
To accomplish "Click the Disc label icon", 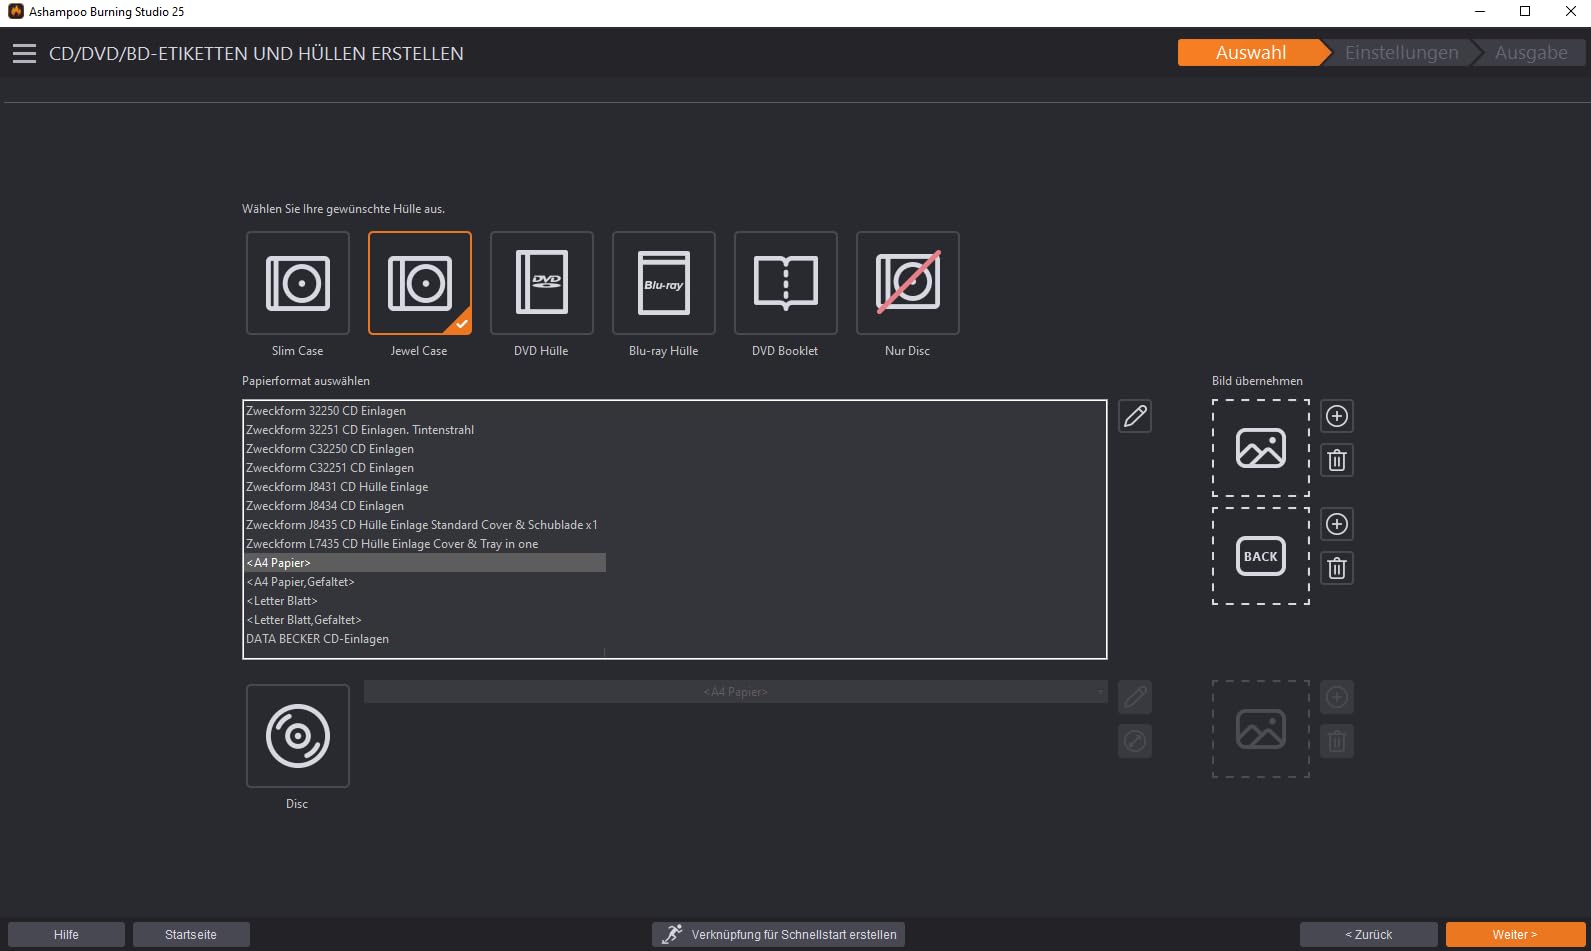I will 298,736.
